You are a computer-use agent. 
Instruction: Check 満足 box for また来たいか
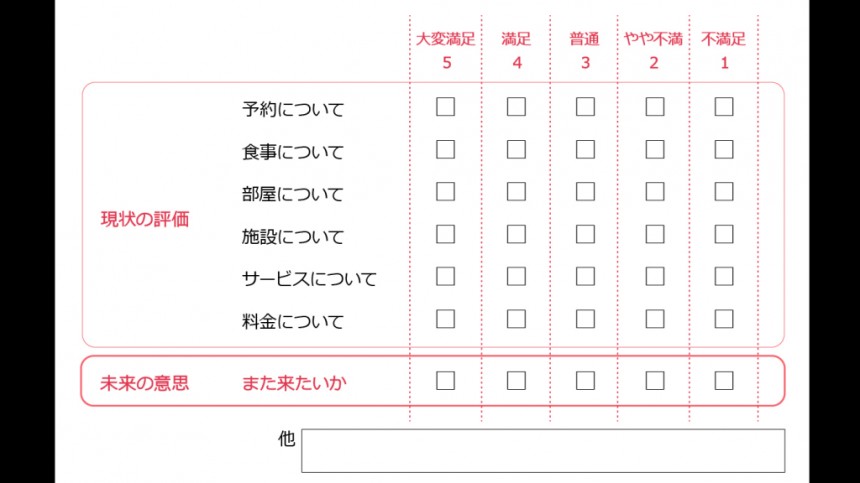516,380
